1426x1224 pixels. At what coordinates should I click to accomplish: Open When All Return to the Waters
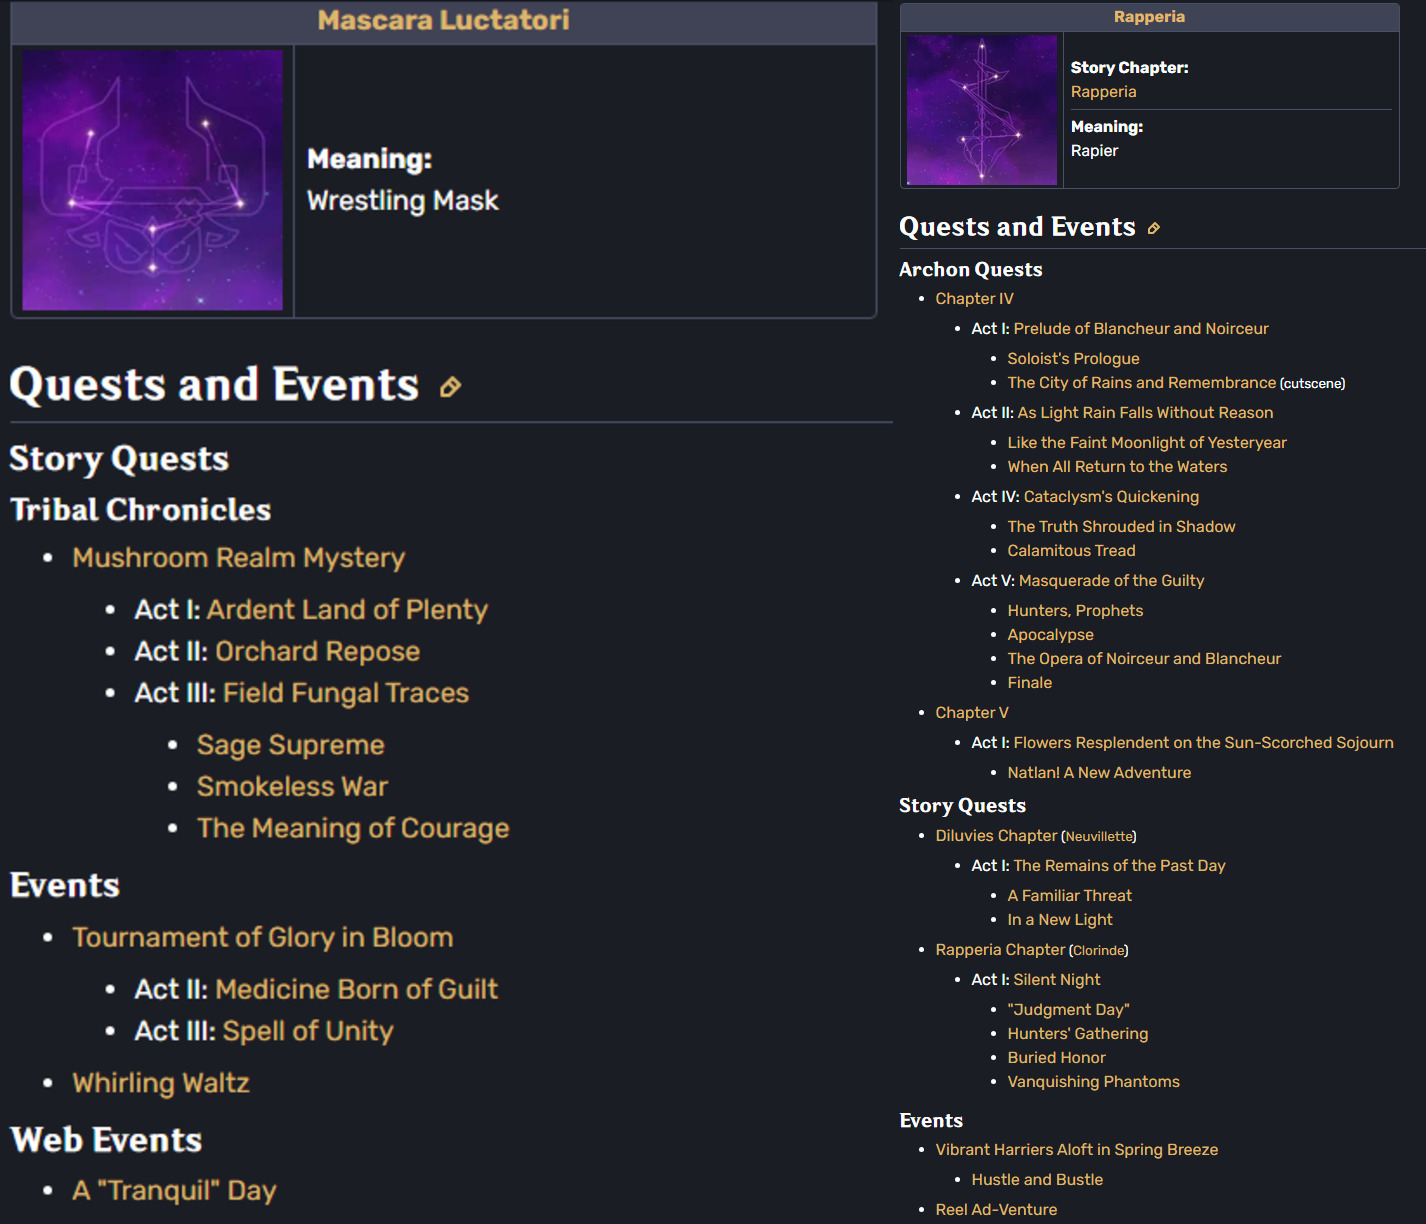(1118, 467)
